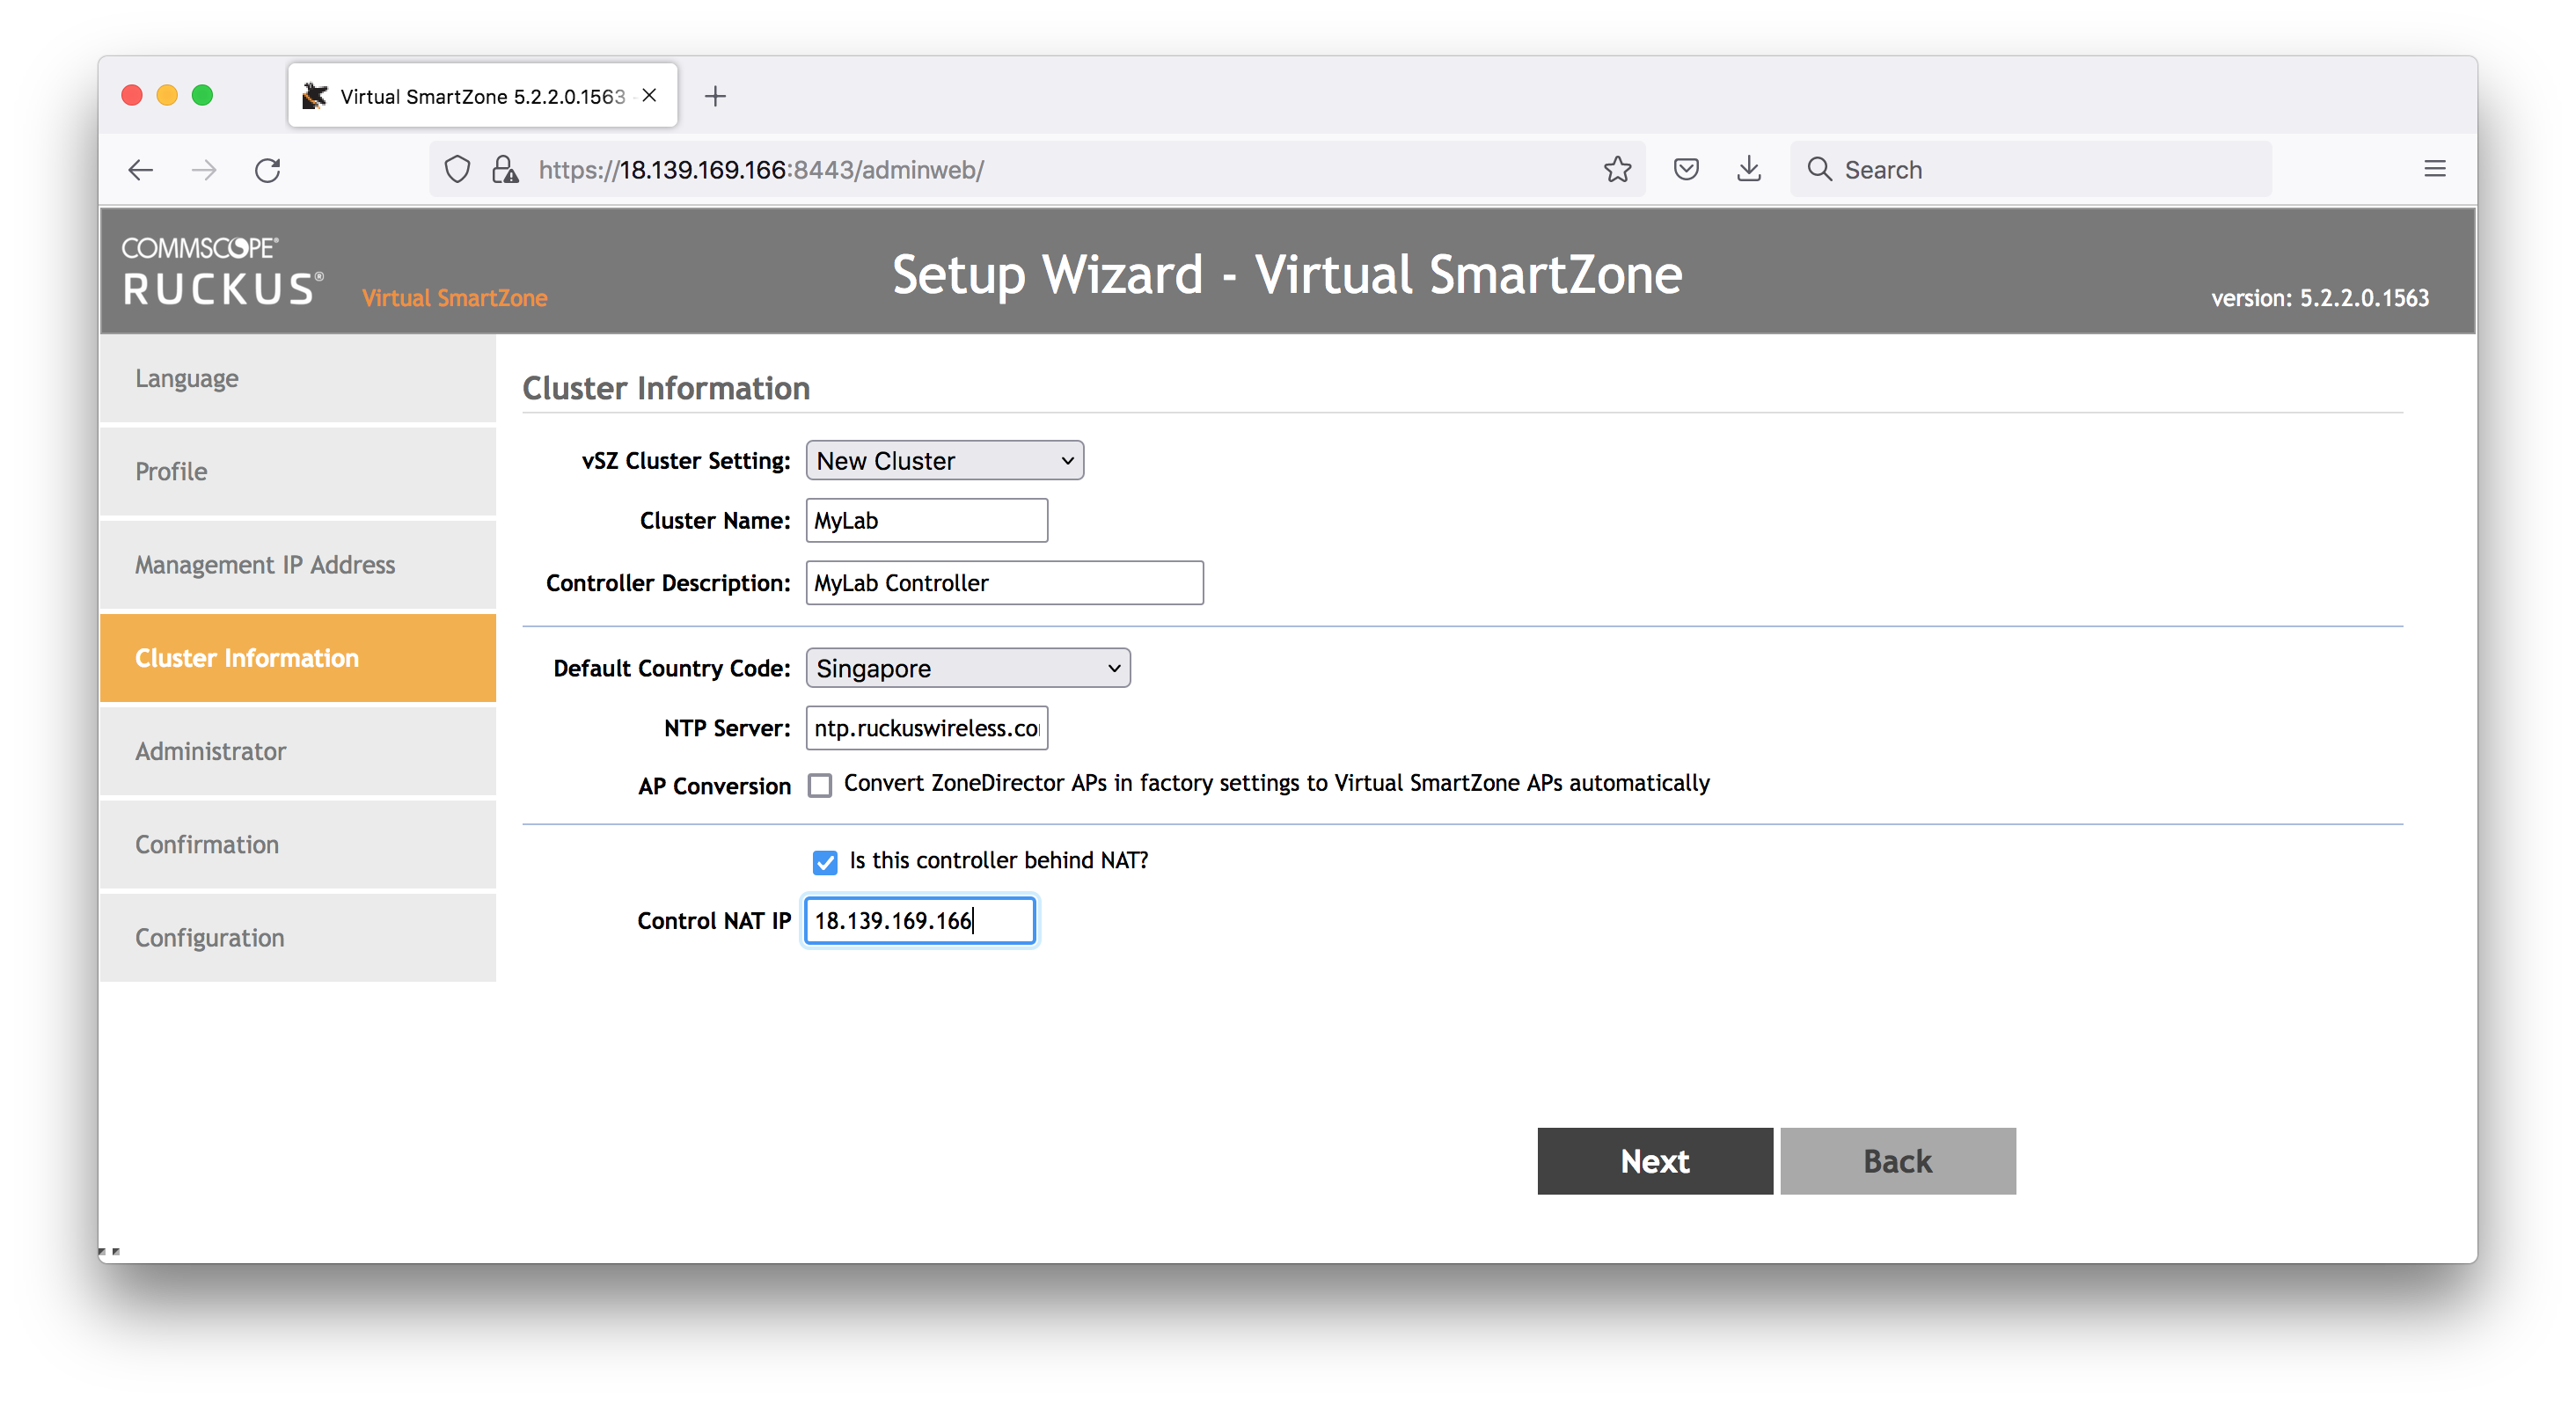
Task: Open the downloads arrow icon
Action: point(1749,170)
